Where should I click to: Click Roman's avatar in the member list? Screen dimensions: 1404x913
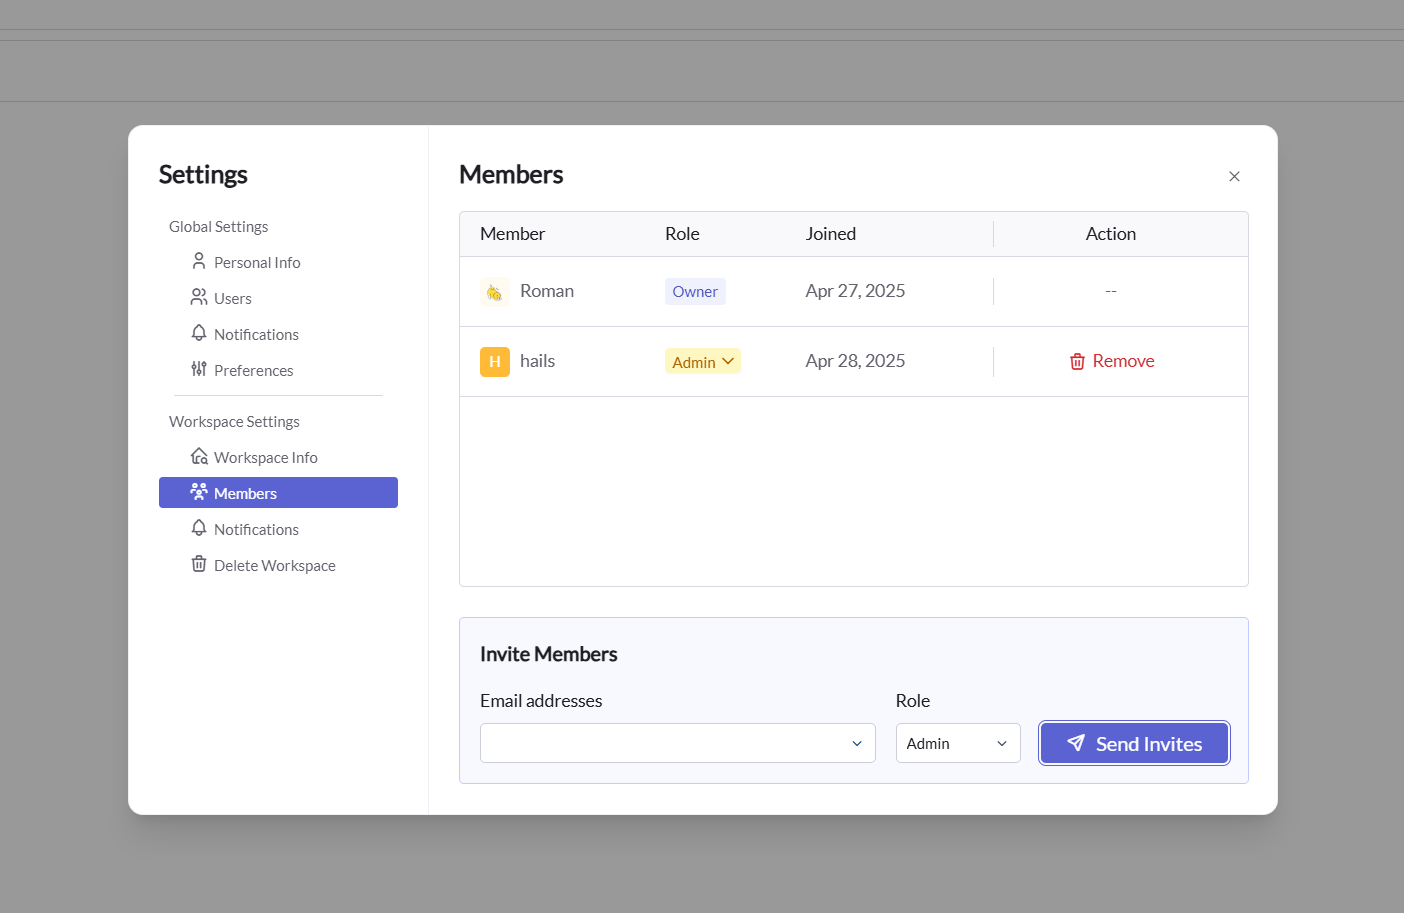click(x=494, y=291)
